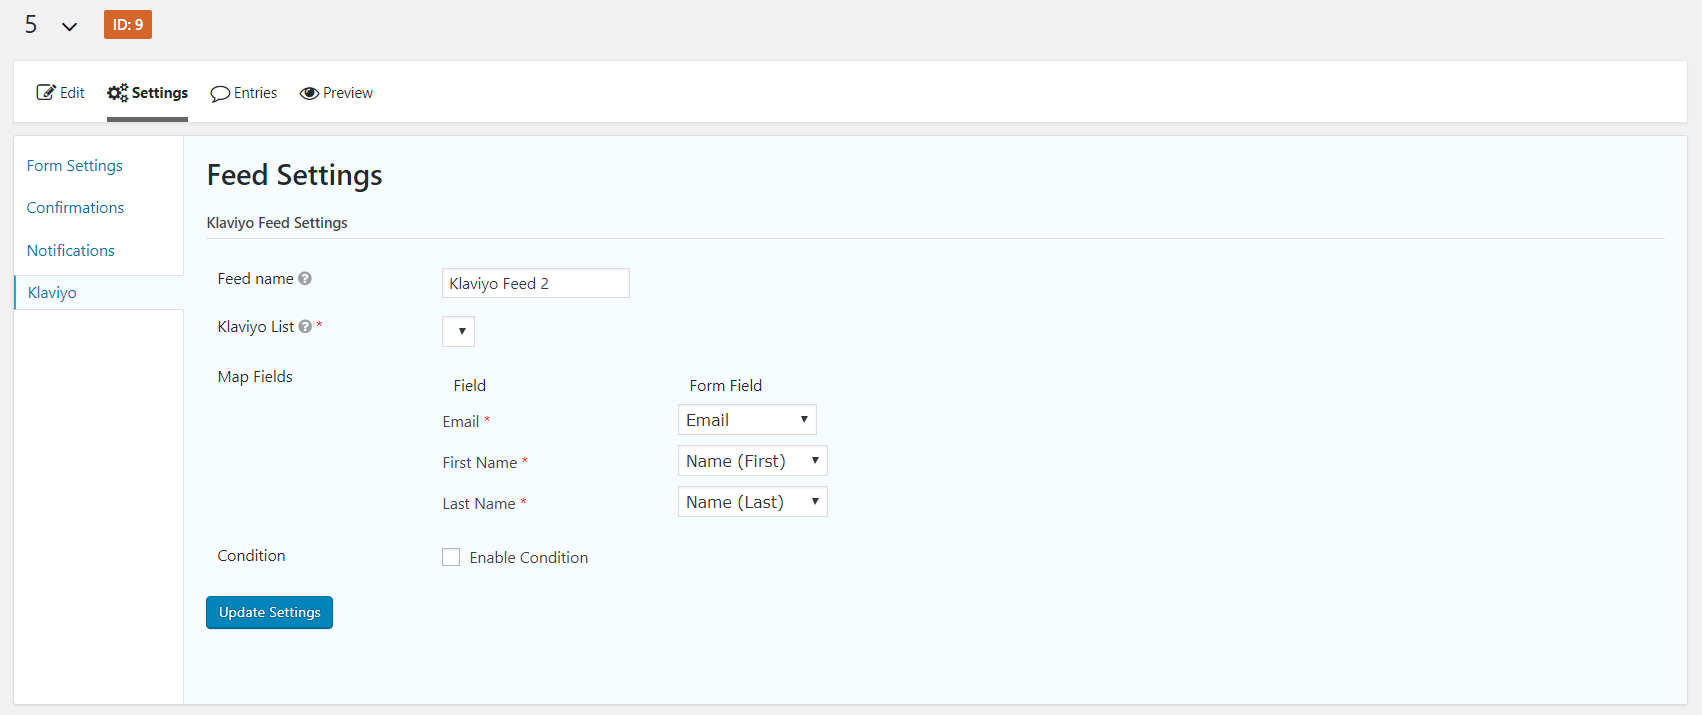Expand the form switcher chevron
This screenshot has width=1702, height=715.
69,27
